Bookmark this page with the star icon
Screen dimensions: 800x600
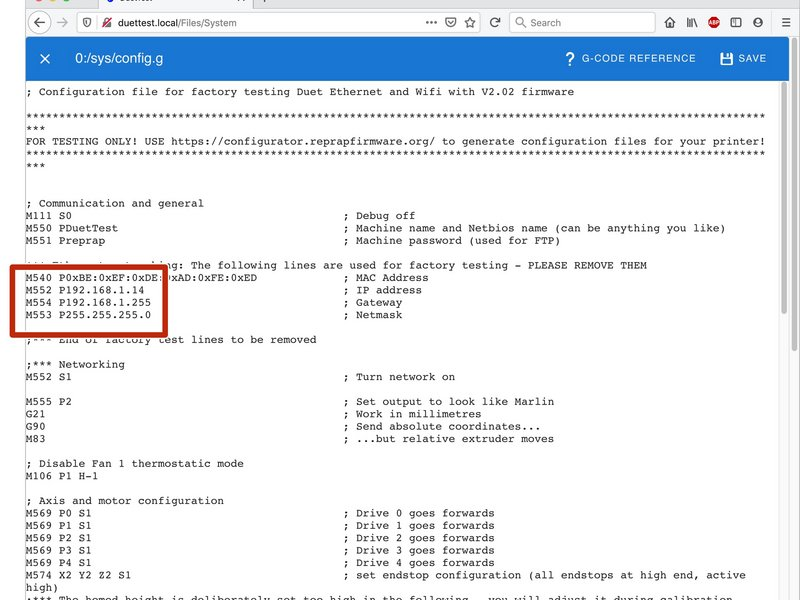[469, 22]
